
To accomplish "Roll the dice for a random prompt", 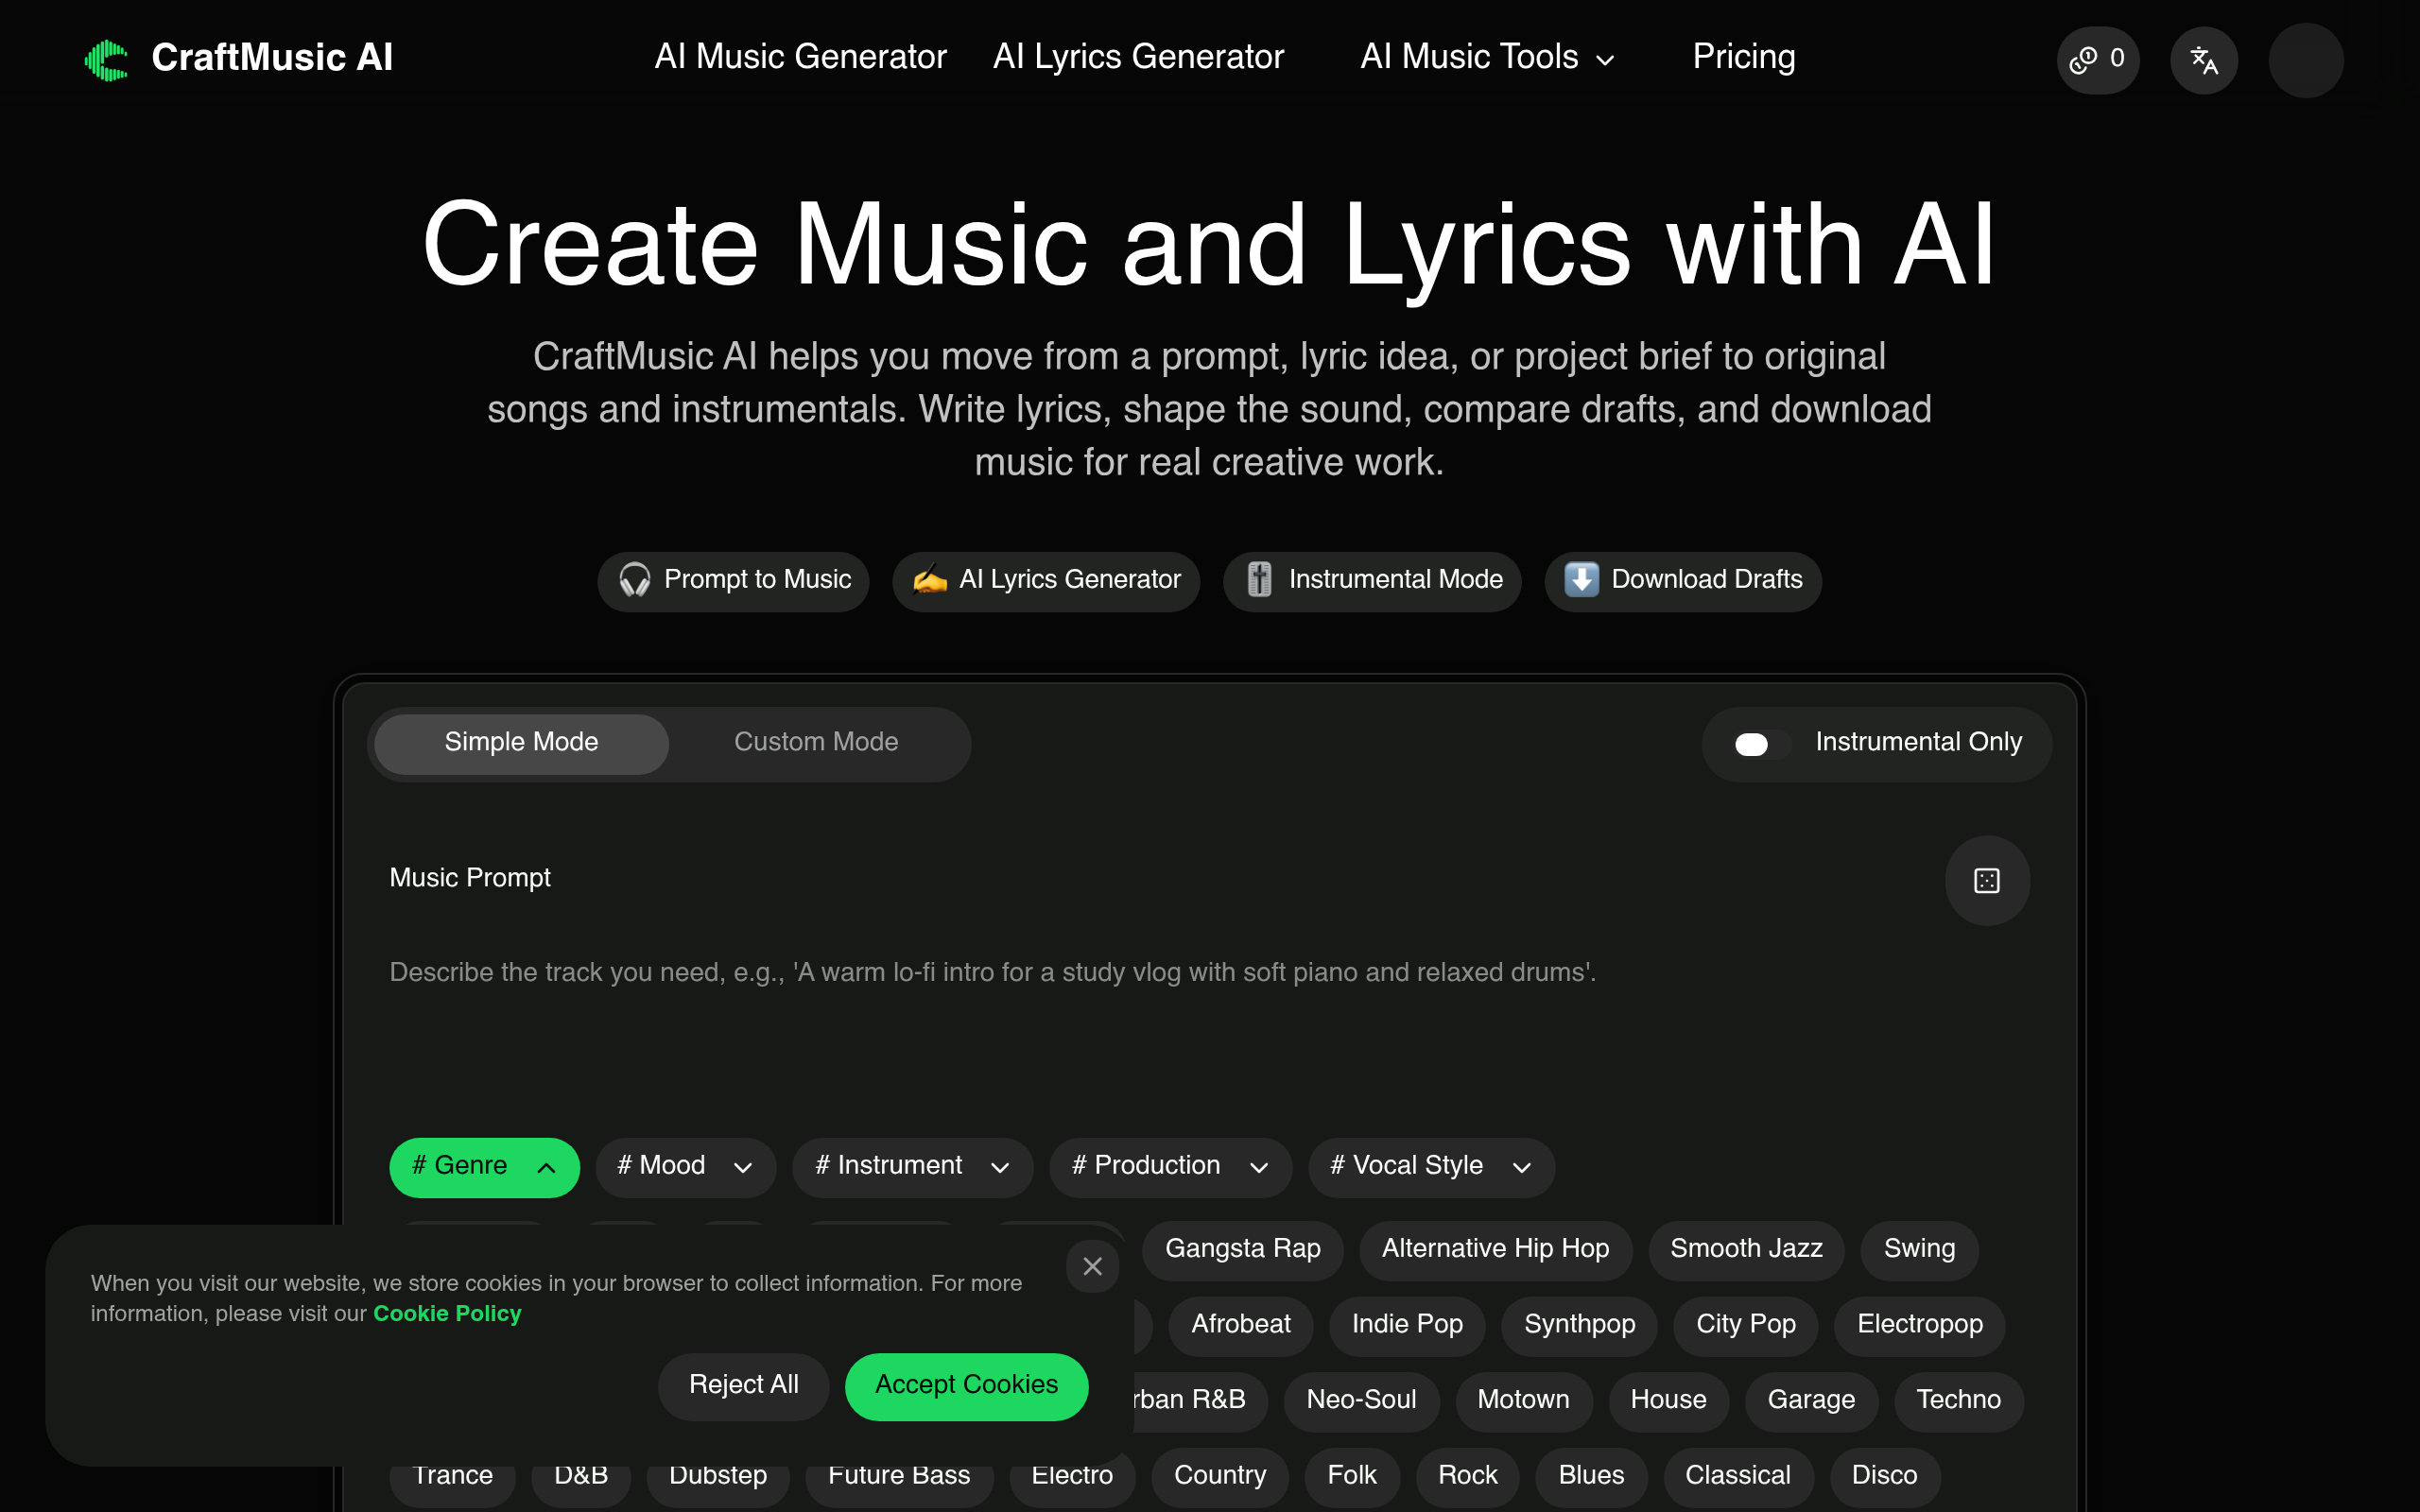I will tap(1987, 880).
